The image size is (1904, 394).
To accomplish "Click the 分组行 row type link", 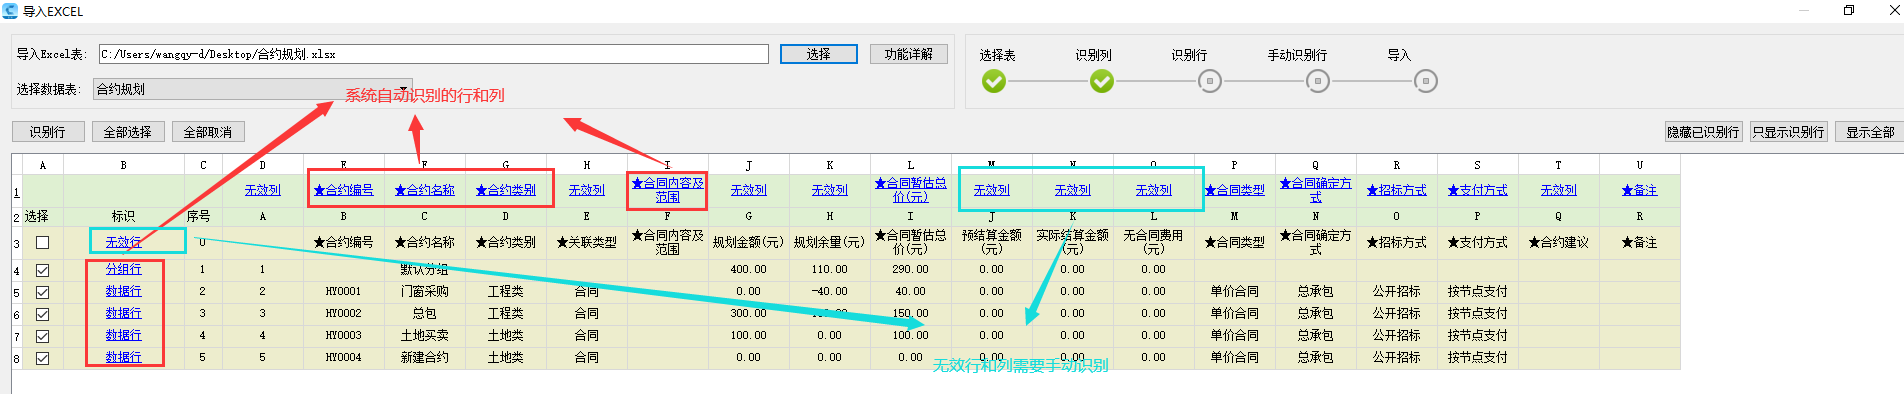I will point(124,269).
